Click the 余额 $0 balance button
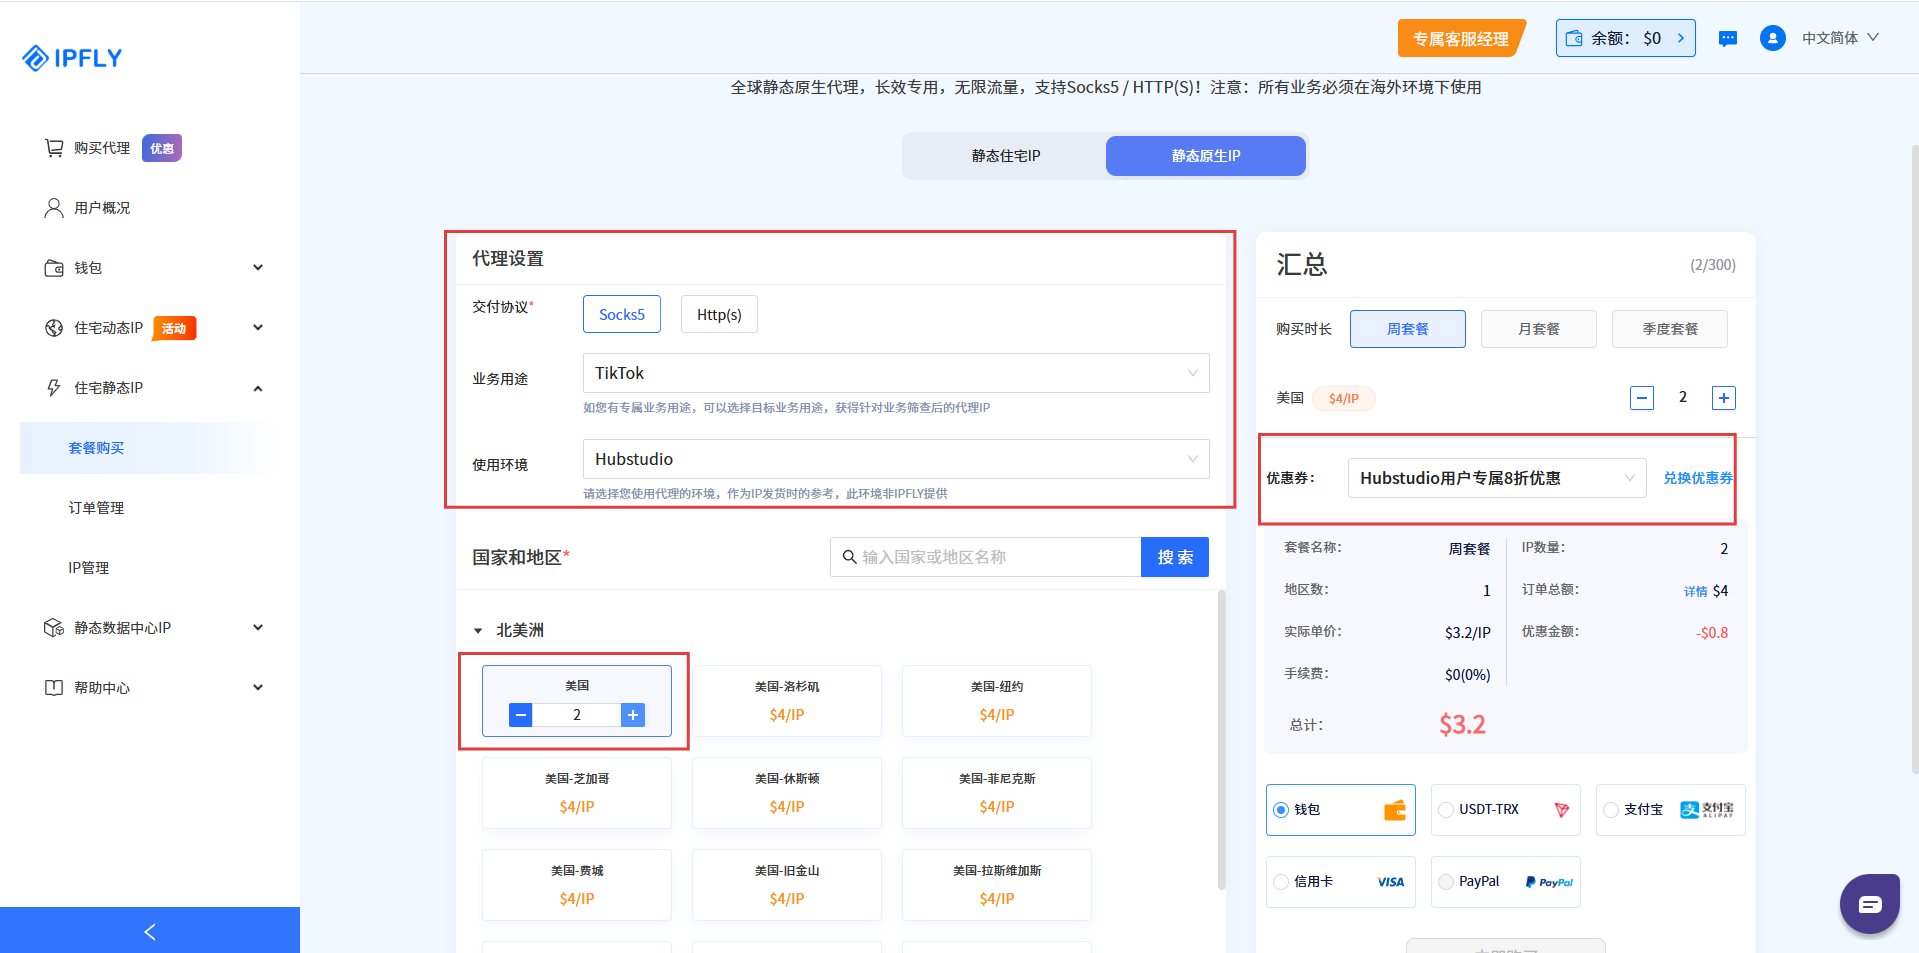1919x953 pixels. tap(1626, 38)
